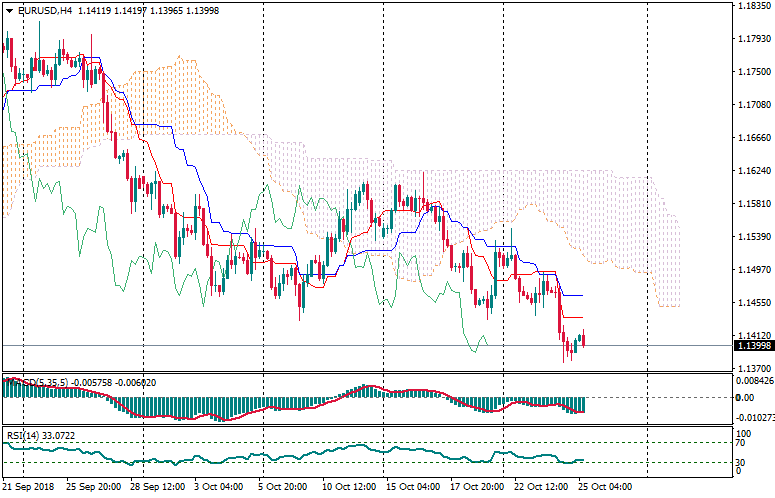Image resolution: width=775 pixels, height=498 pixels.
Task: Select the 10 Oct 12:00 time label
Action: pyautogui.click(x=347, y=487)
